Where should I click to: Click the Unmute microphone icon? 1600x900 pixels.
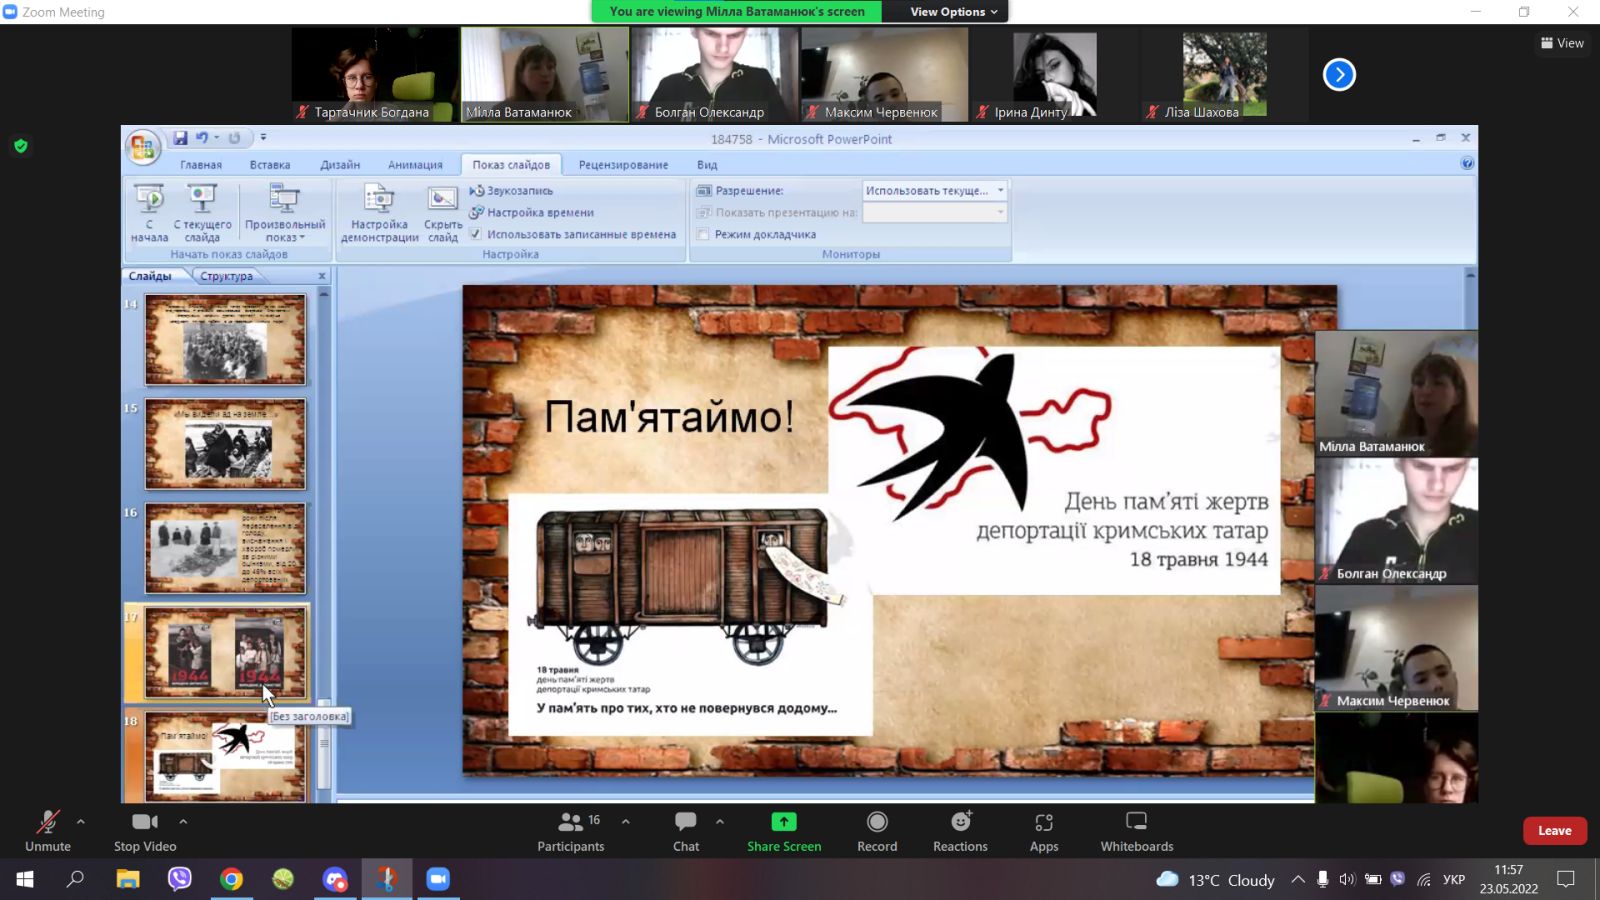pos(48,822)
